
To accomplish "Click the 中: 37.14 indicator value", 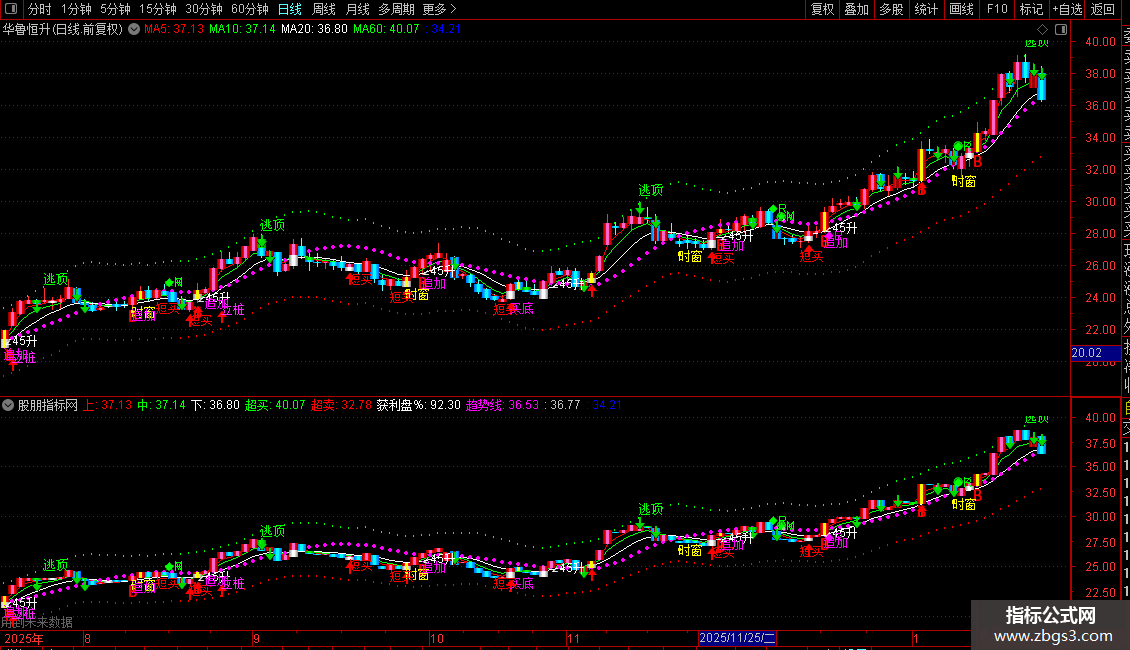I will pos(161,405).
